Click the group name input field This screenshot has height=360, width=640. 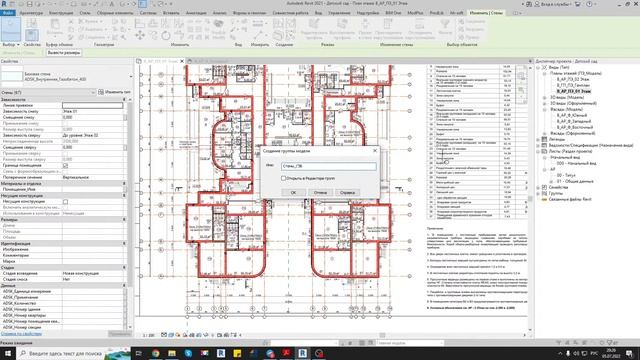pyautogui.click(x=329, y=166)
